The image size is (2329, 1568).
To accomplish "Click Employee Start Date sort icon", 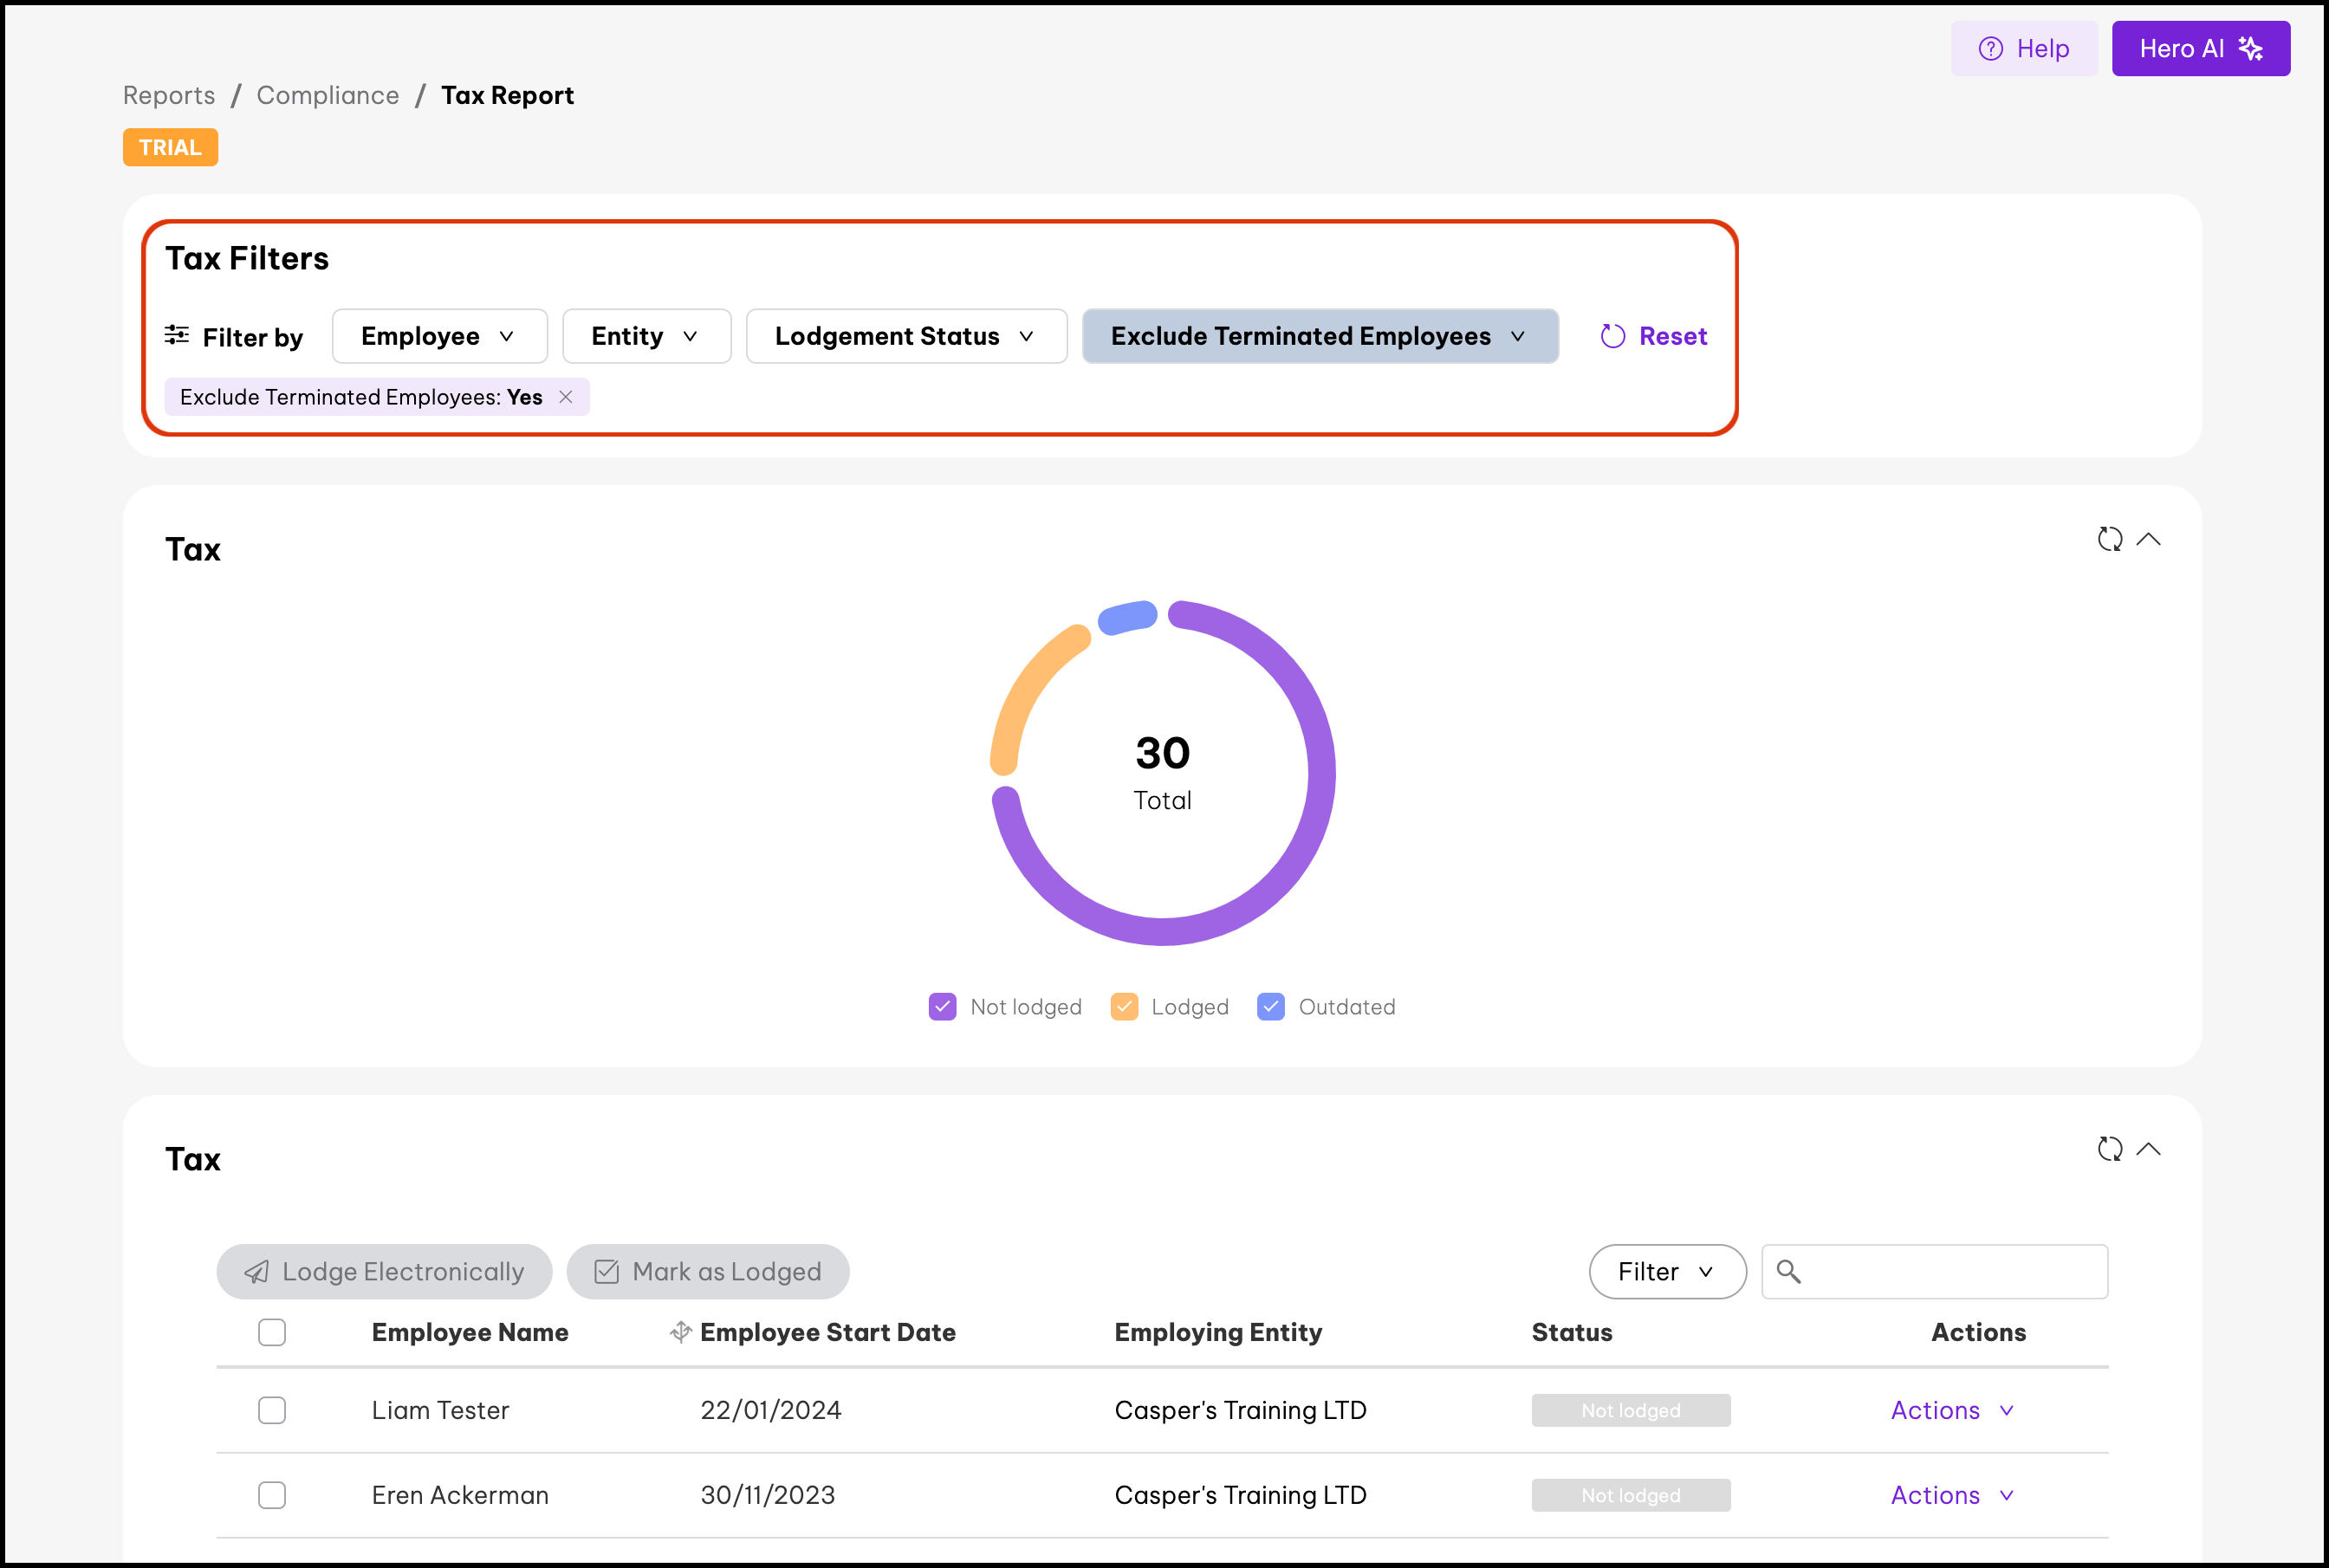I will coord(681,1332).
